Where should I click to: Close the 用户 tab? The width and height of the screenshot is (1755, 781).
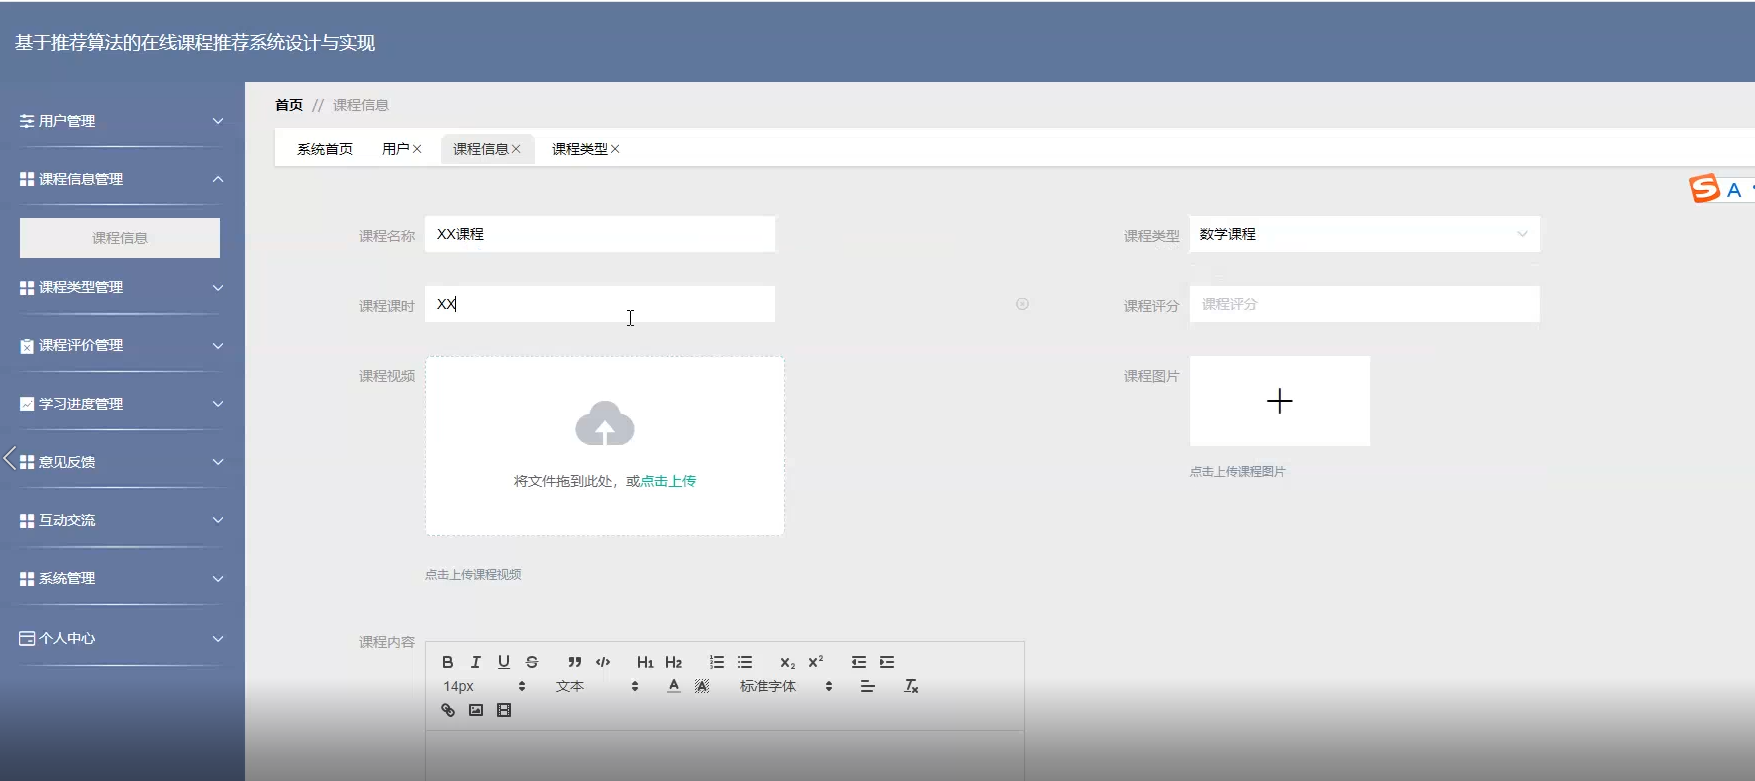click(x=417, y=149)
